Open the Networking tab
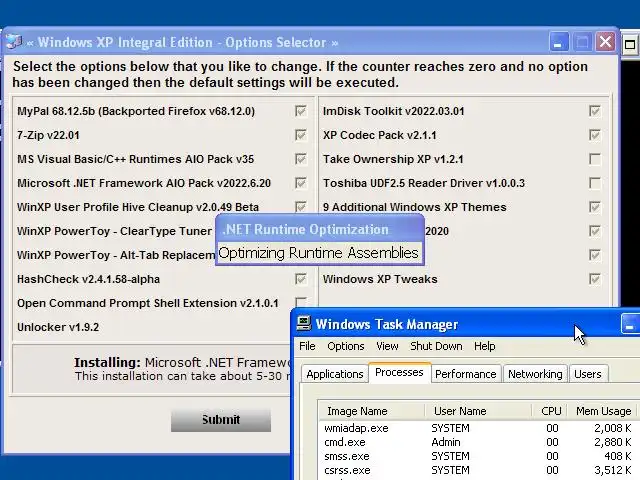The image size is (640, 480). 535,374
